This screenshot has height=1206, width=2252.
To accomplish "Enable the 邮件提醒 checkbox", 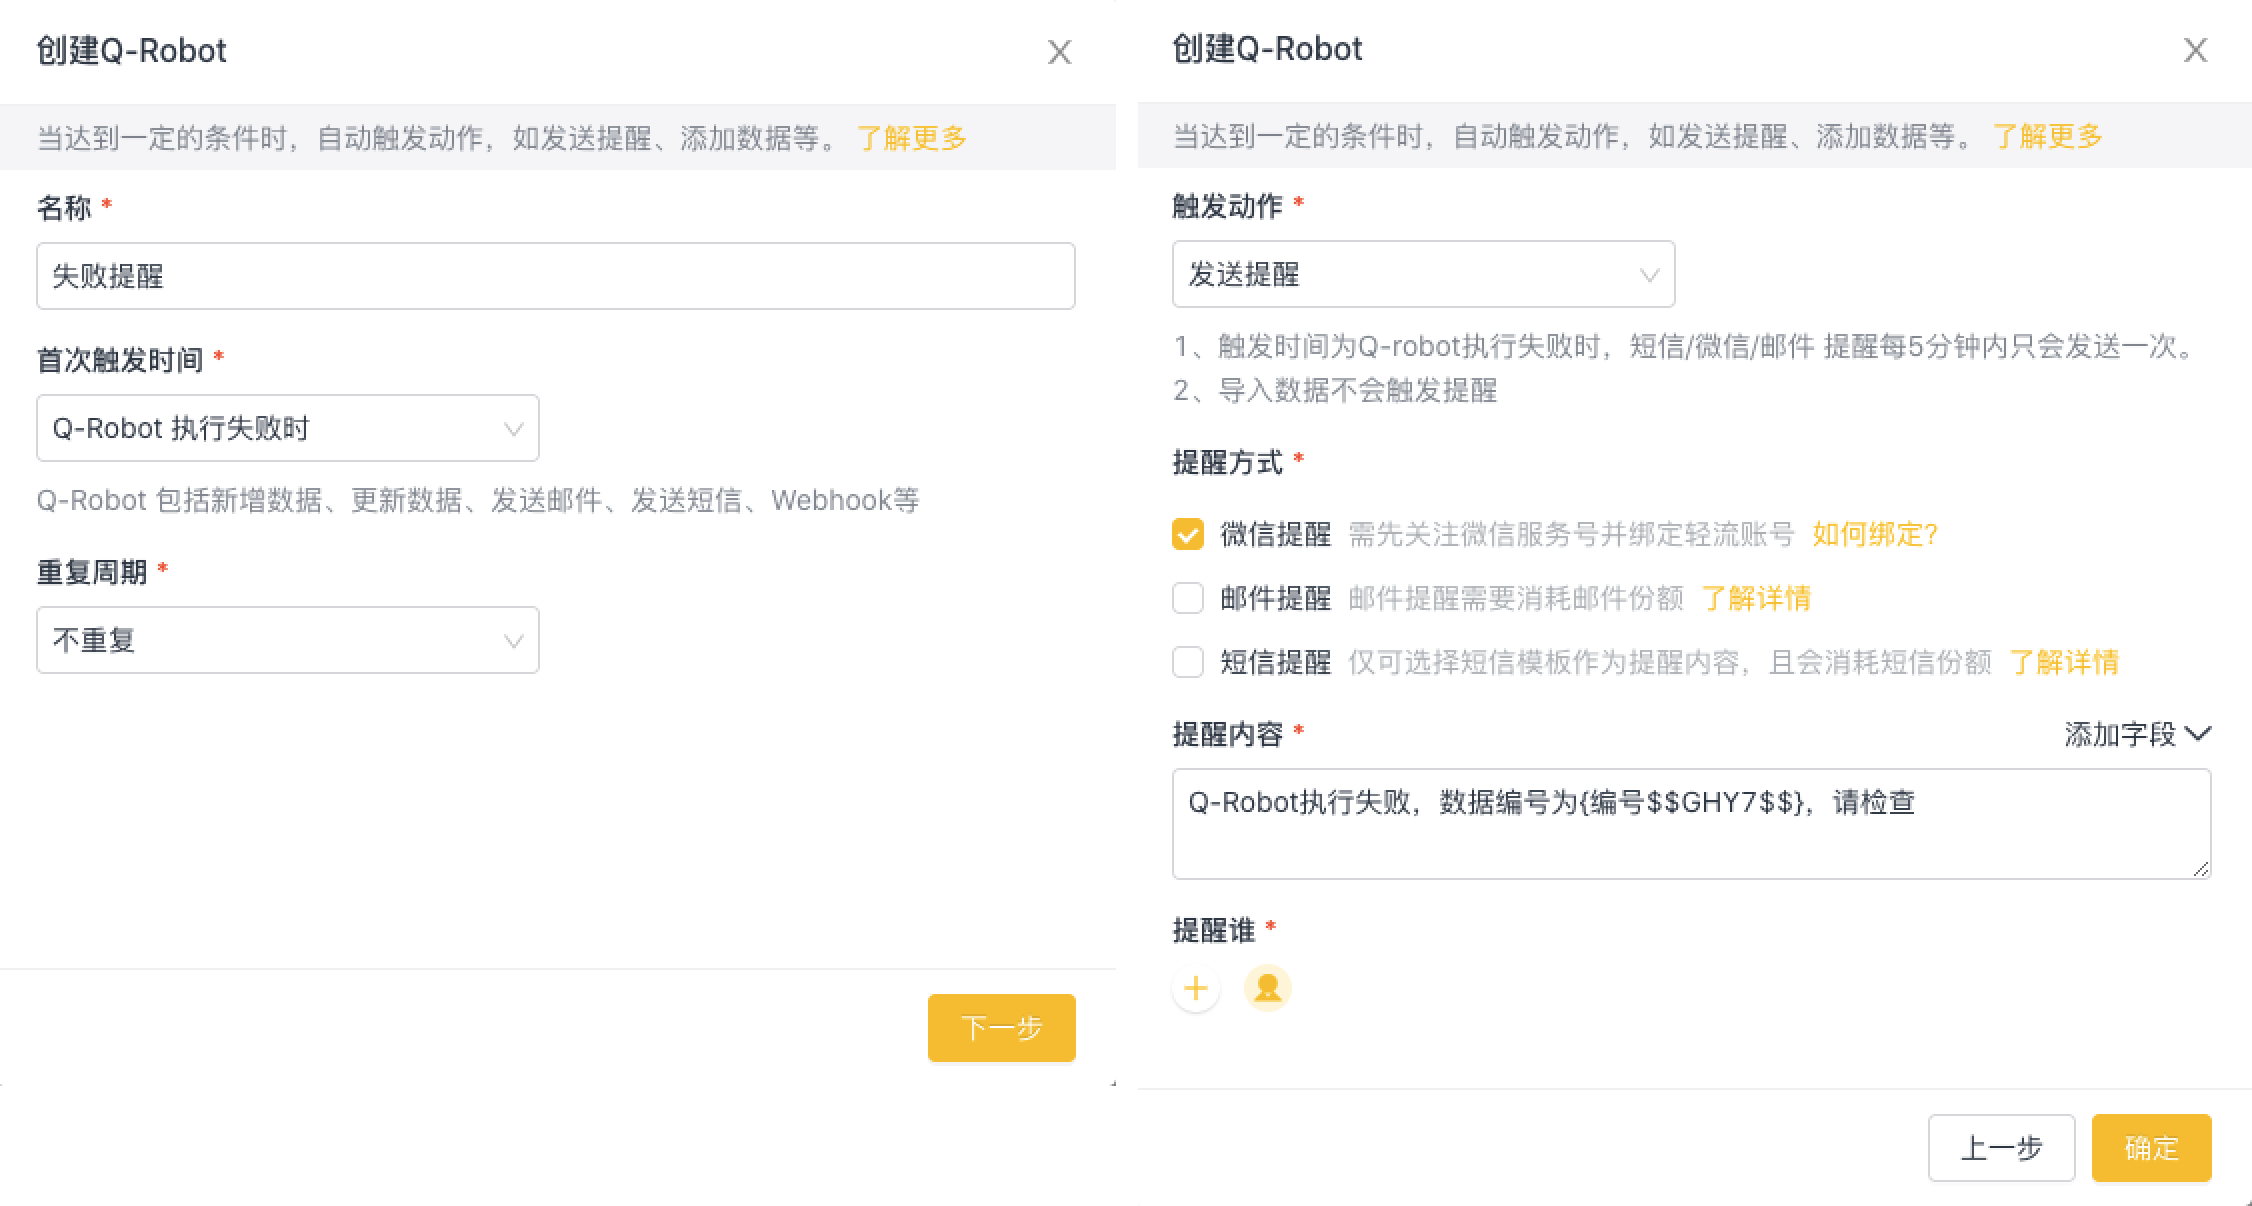I will tap(1187, 598).
